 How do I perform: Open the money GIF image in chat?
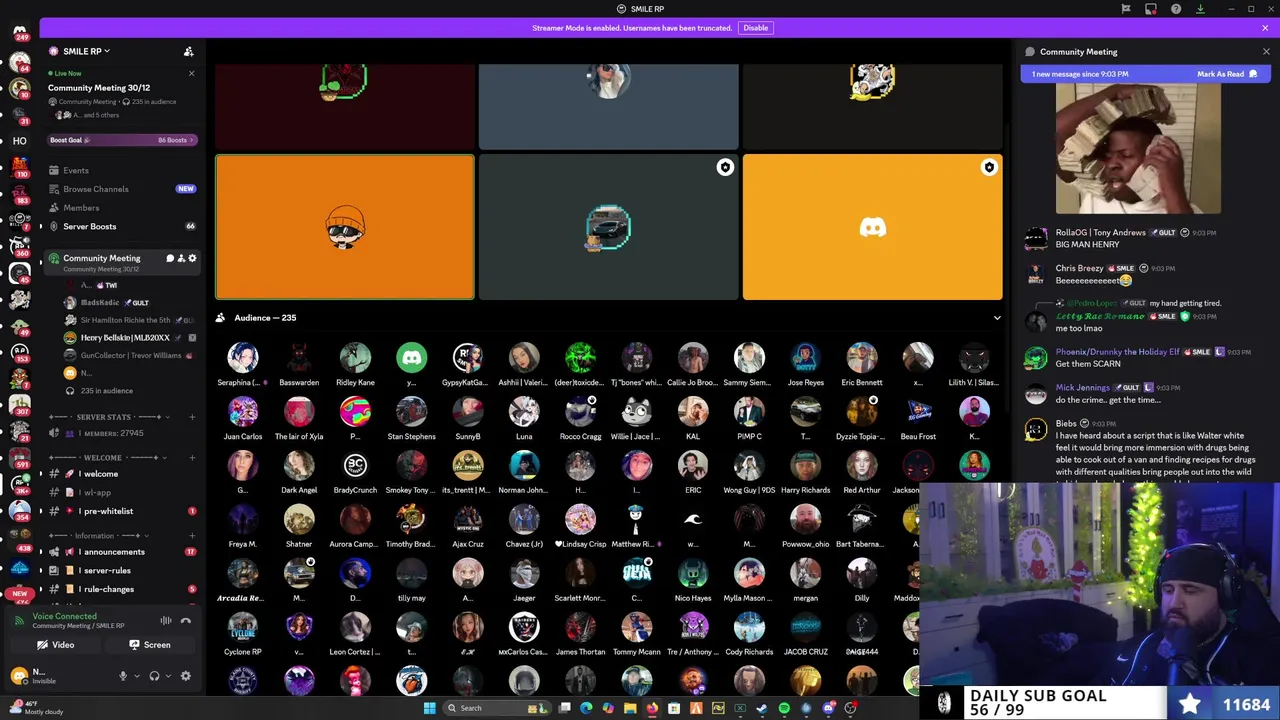click(x=1138, y=149)
